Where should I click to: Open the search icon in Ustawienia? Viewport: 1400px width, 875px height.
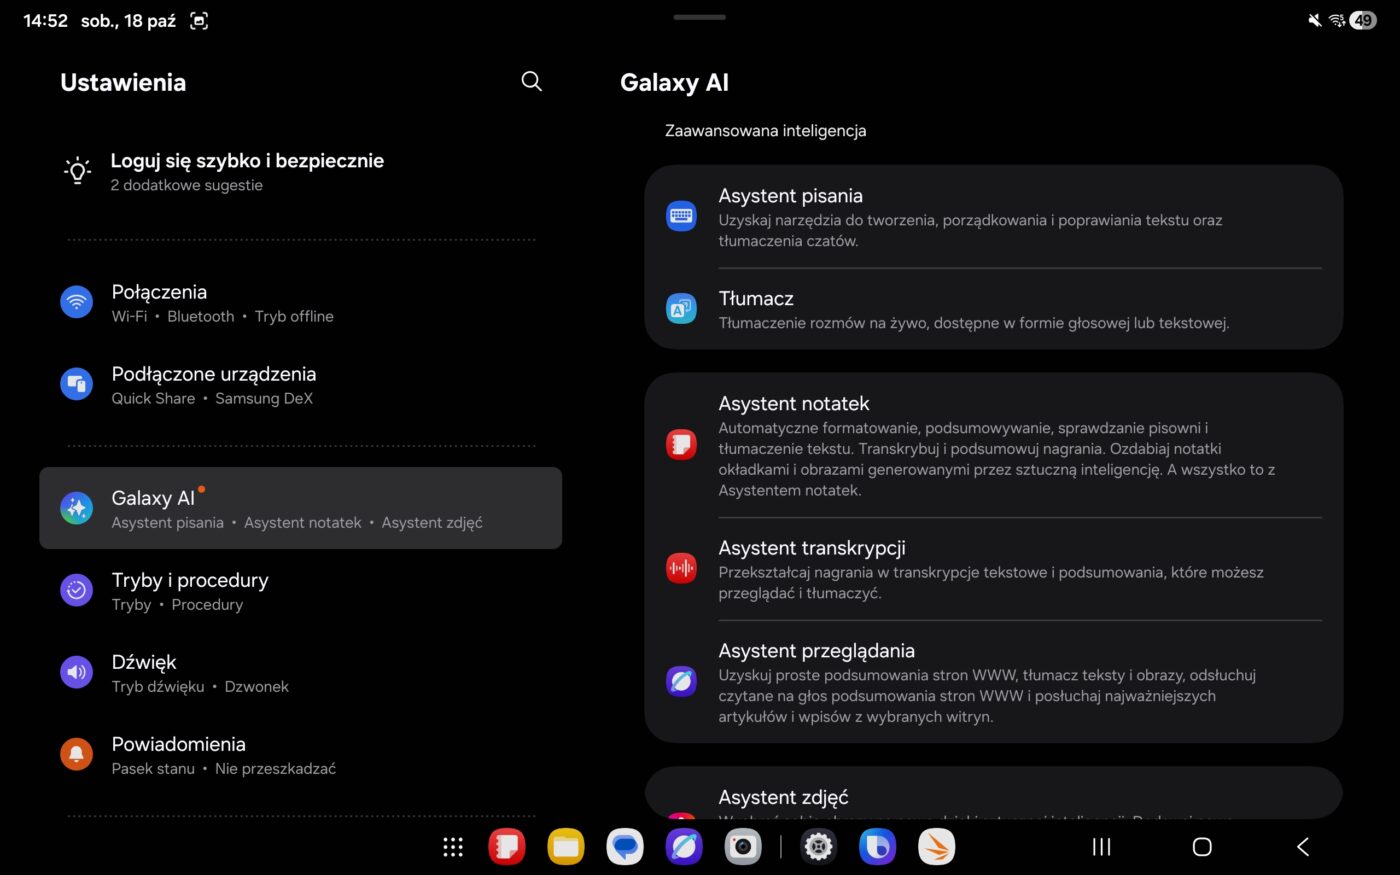(531, 82)
